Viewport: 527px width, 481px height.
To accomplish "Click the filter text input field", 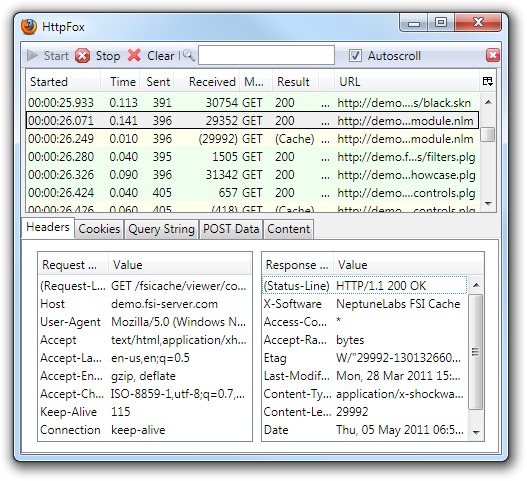I will (266, 55).
